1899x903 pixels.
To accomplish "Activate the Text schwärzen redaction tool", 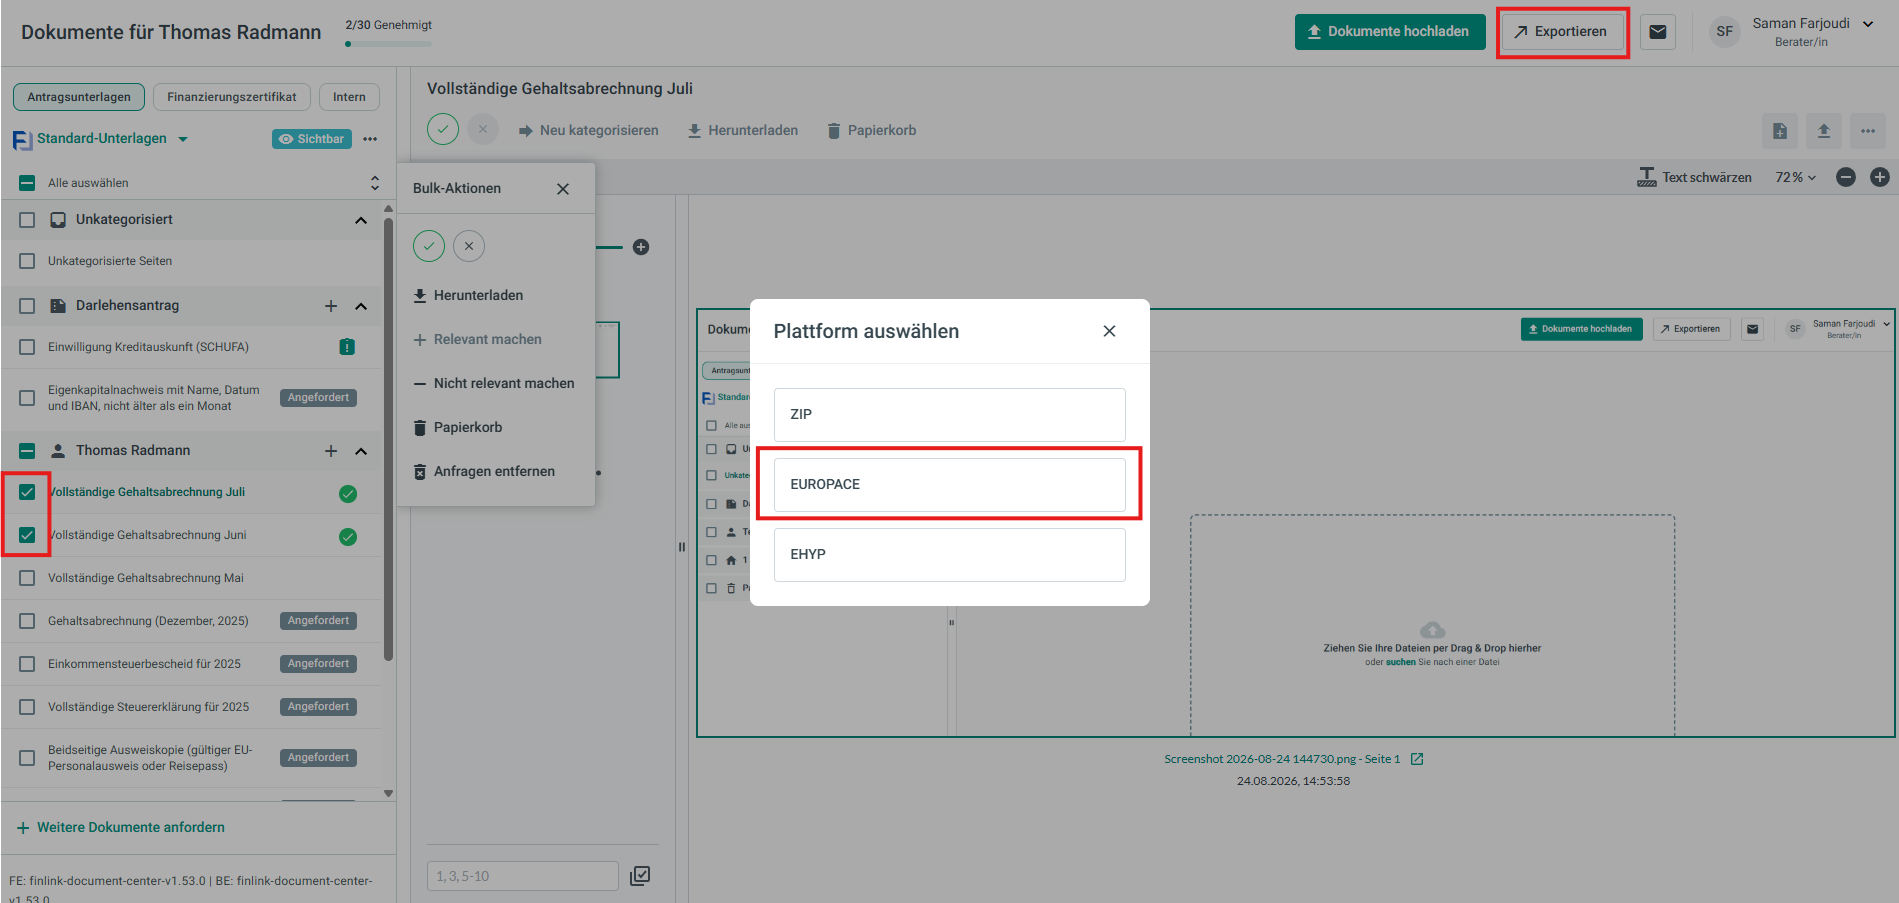I will pyautogui.click(x=1694, y=177).
